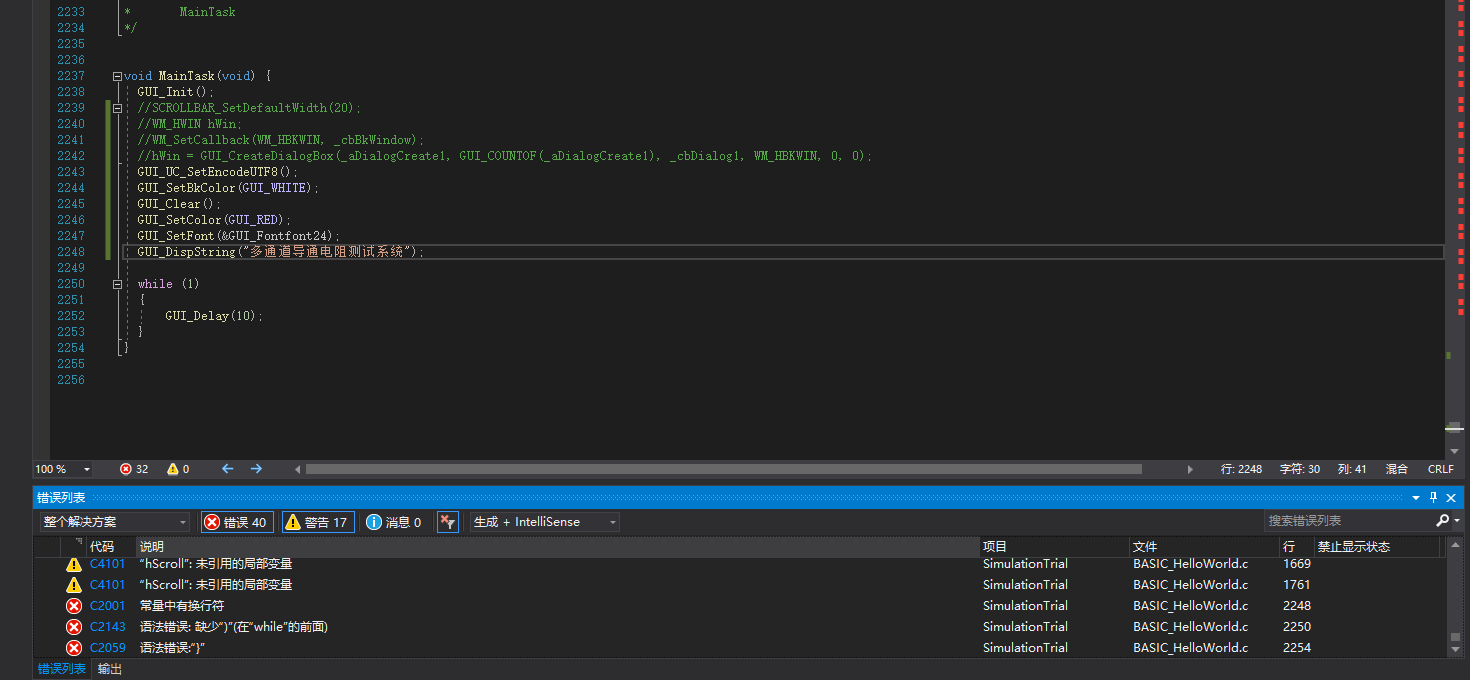Open the C4101 link on line 1761 row
1470x680 pixels.
pos(108,585)
